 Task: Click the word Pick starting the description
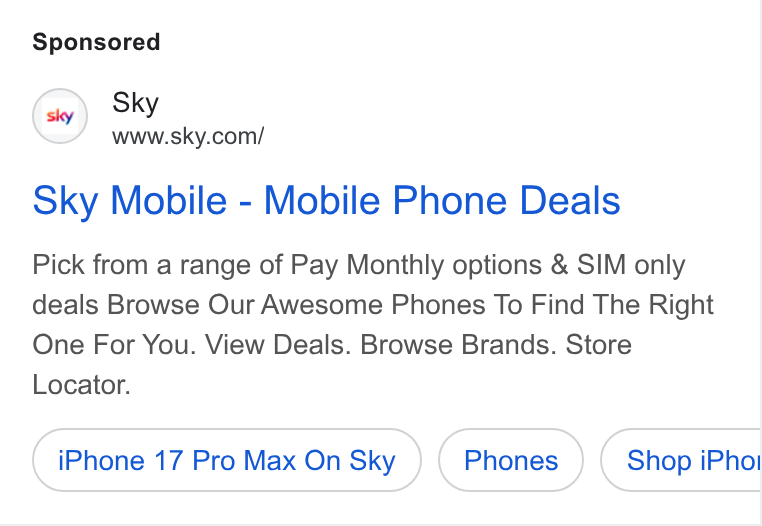point(58,265)
